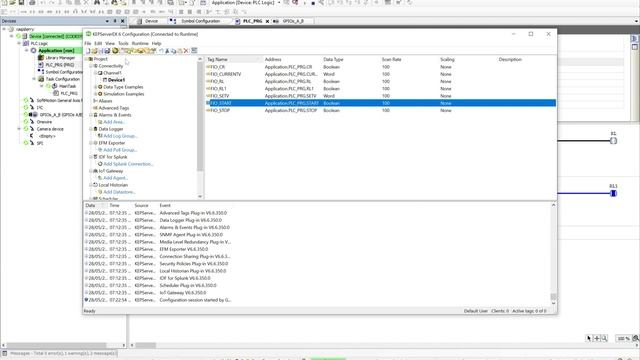The image size is (640, 360).
Task: Click the R1 coil in the ladder editor
Action: coord(613,141)
